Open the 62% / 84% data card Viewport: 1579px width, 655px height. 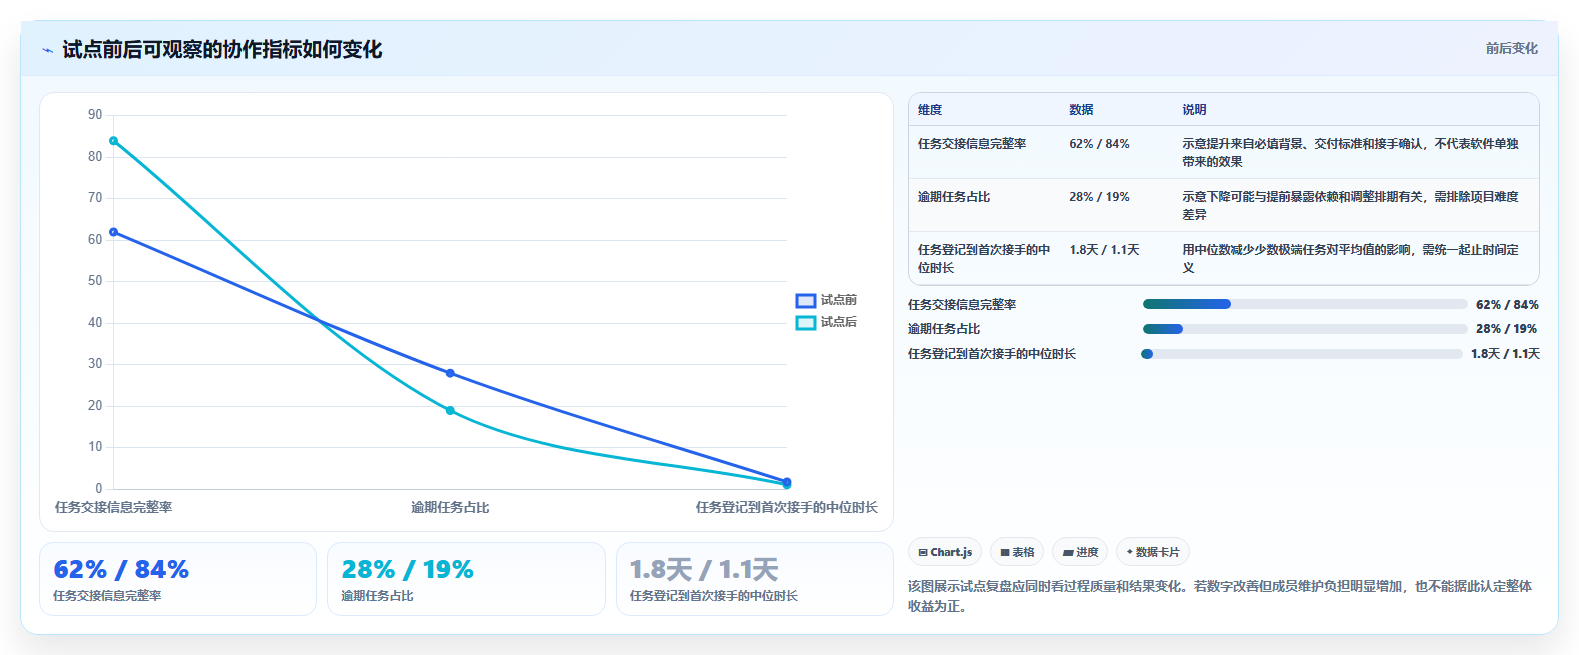click(x=178, y=579)
